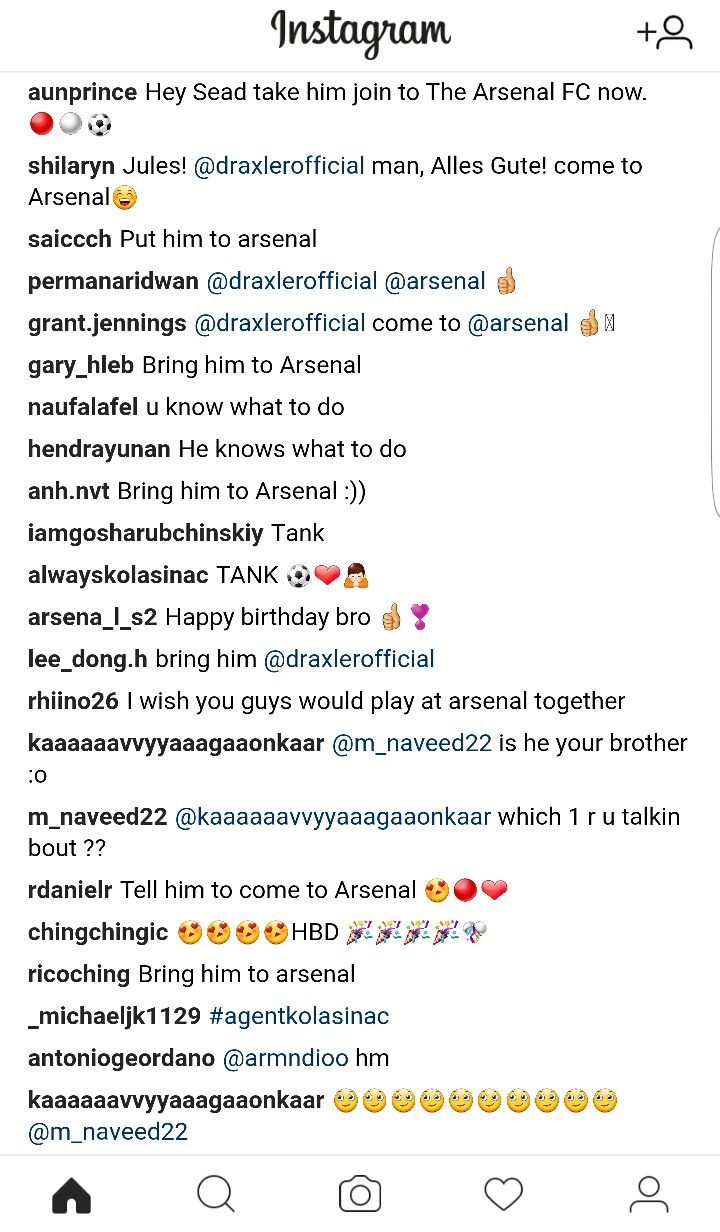
Task: Tap the iamgosharubchinskiy username
Action: [x=146, y=533]
